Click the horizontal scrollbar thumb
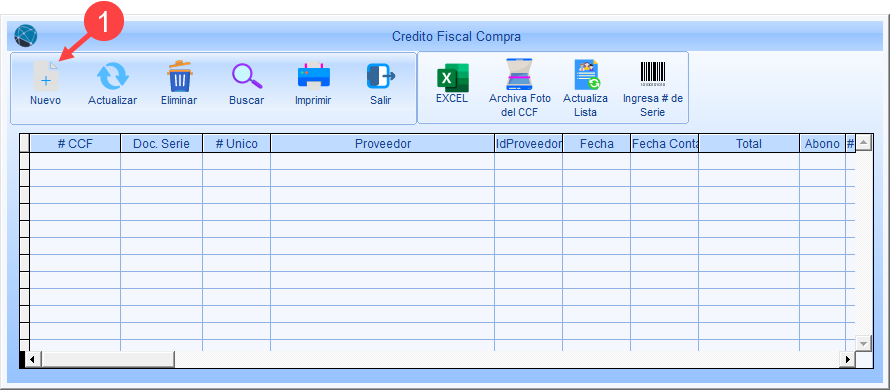This screenshot has height=390, width=890. pyautogui.click(x=108, y=359)
